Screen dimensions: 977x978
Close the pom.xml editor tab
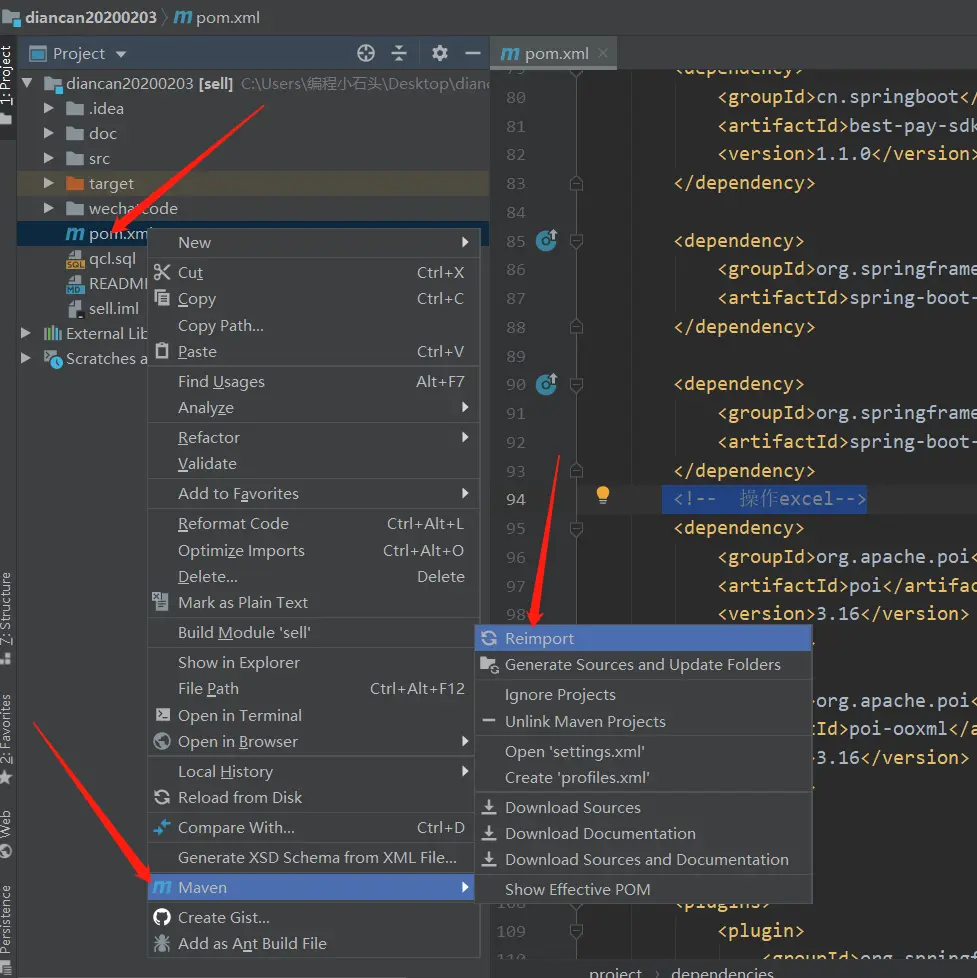(x=603, y=54)
